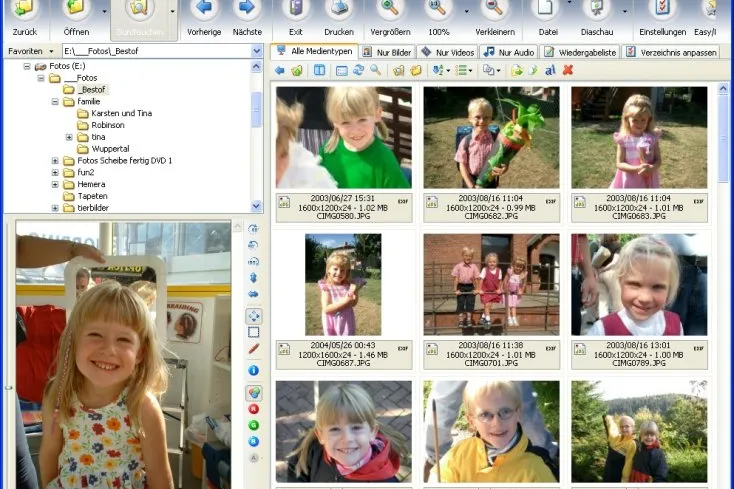Screen dimensions: 734x489
Task: Switch to the Nur Audio tab
Action: (x=508, y=52)
